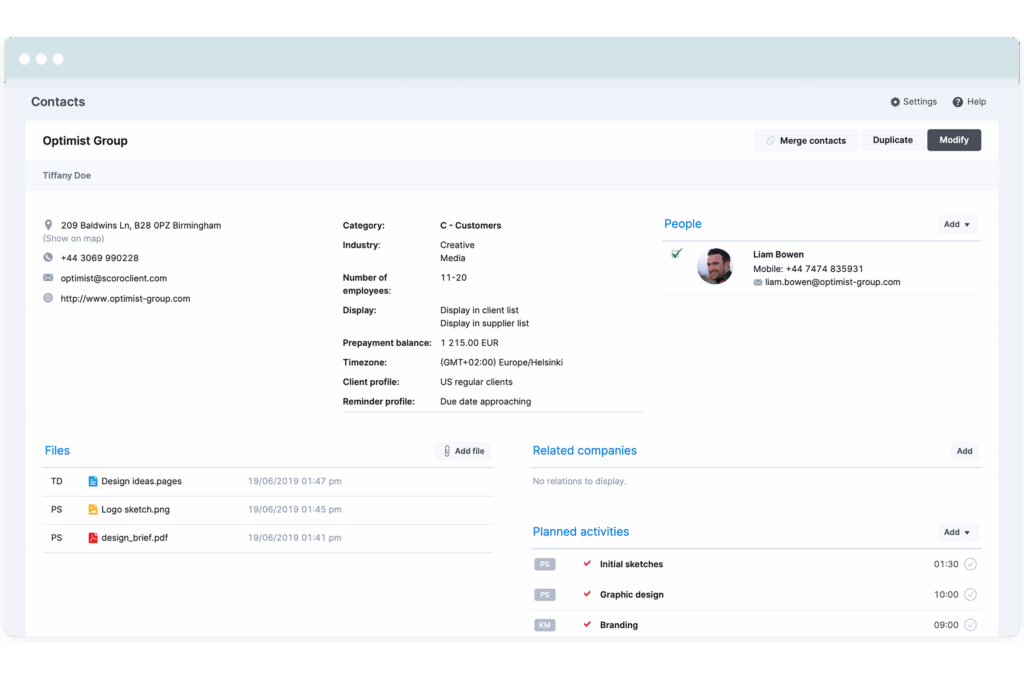Open optimist@scoroclient.com email link
Screen dimensions: 1024x681
(x=114, y=278)
